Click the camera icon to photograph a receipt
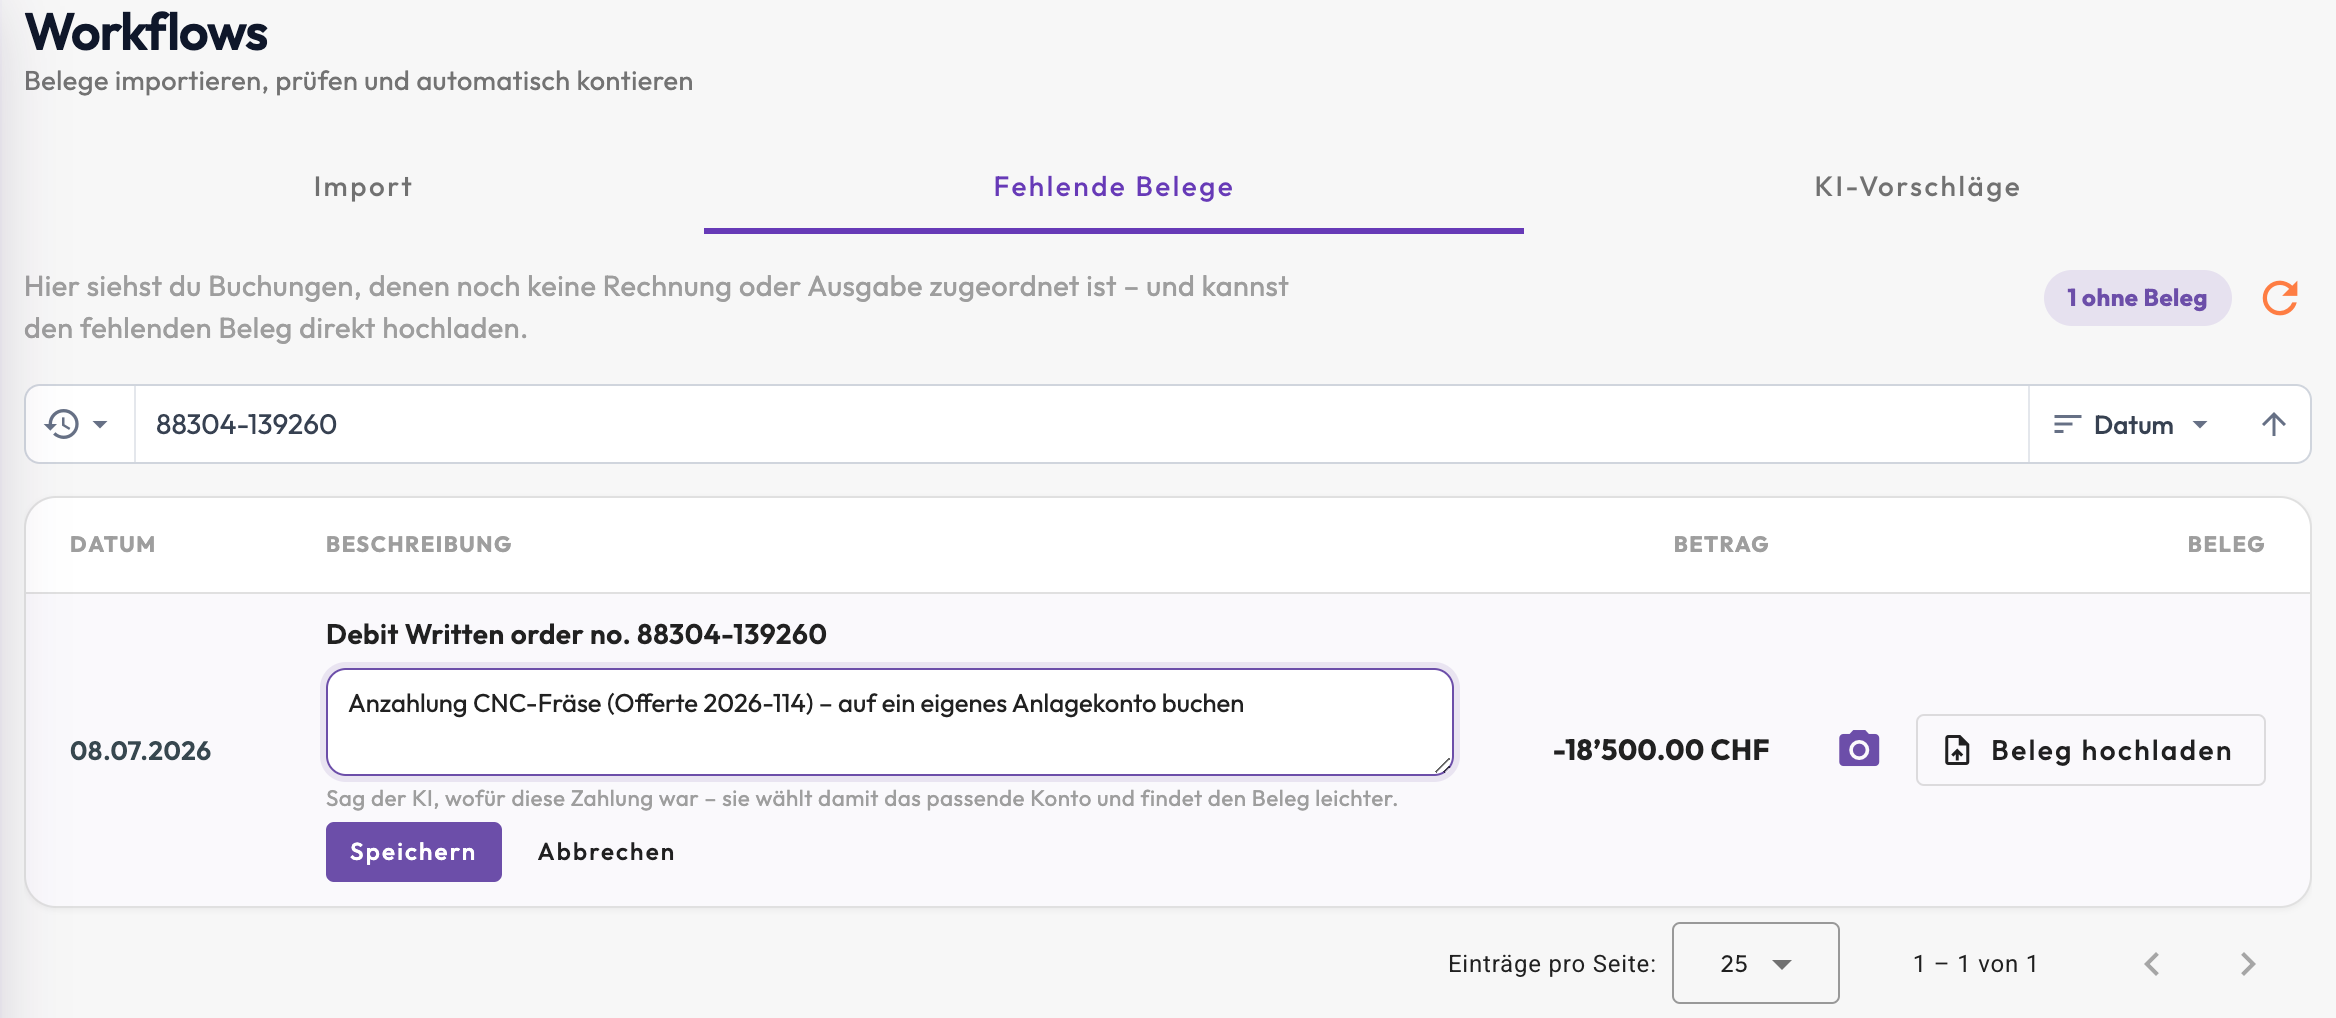The image size is (2336, 1018). (1859, 749)
